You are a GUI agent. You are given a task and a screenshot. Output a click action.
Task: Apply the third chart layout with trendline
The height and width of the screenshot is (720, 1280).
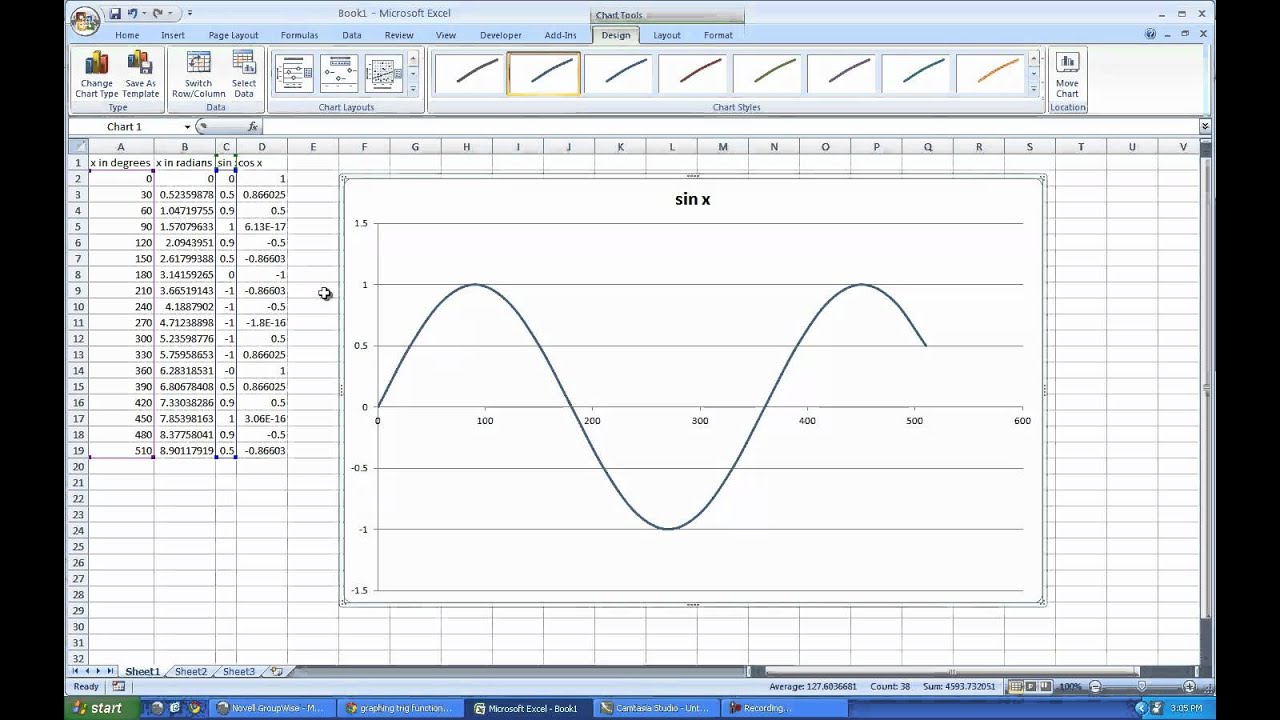click(384, 74)
